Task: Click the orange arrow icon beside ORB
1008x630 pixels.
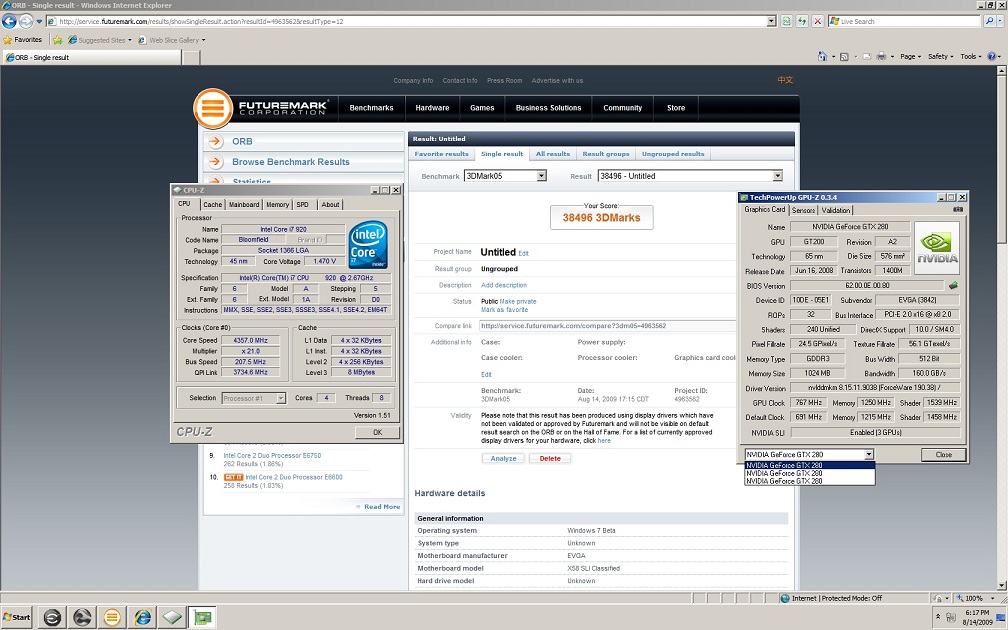Action: point(215,141)
